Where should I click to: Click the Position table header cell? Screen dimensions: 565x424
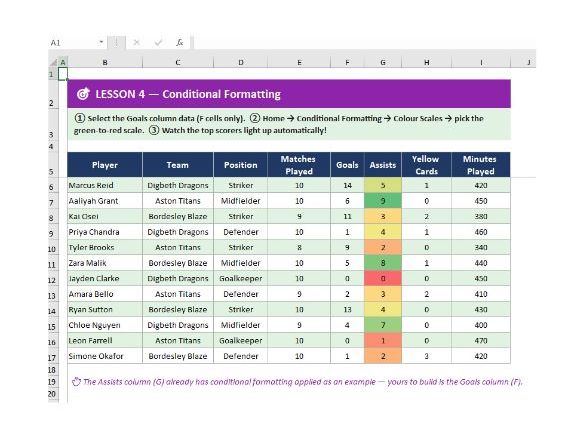pos(241,165)
